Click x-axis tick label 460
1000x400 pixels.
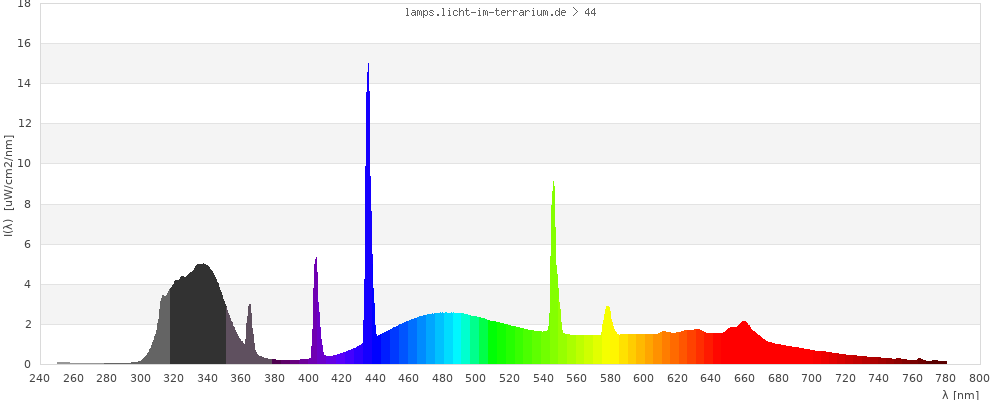tap(409, 378)
